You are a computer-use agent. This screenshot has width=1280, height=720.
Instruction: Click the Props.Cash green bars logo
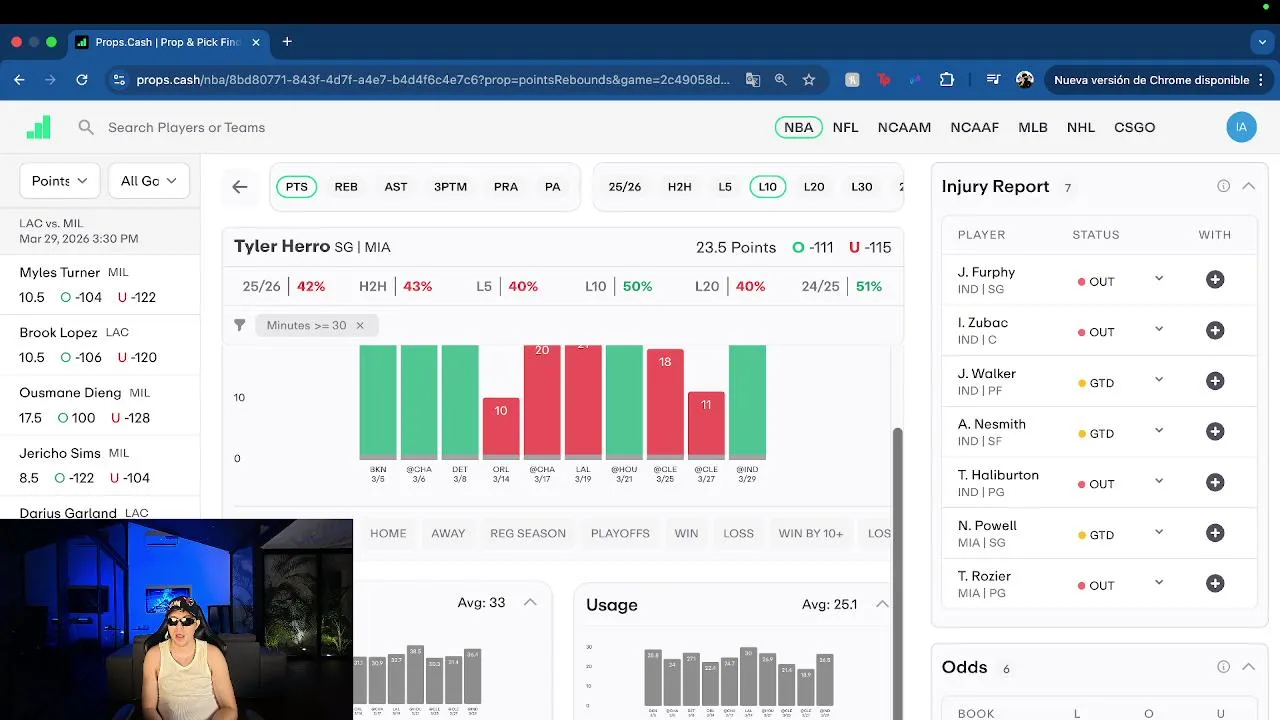(x=38, y=127)
